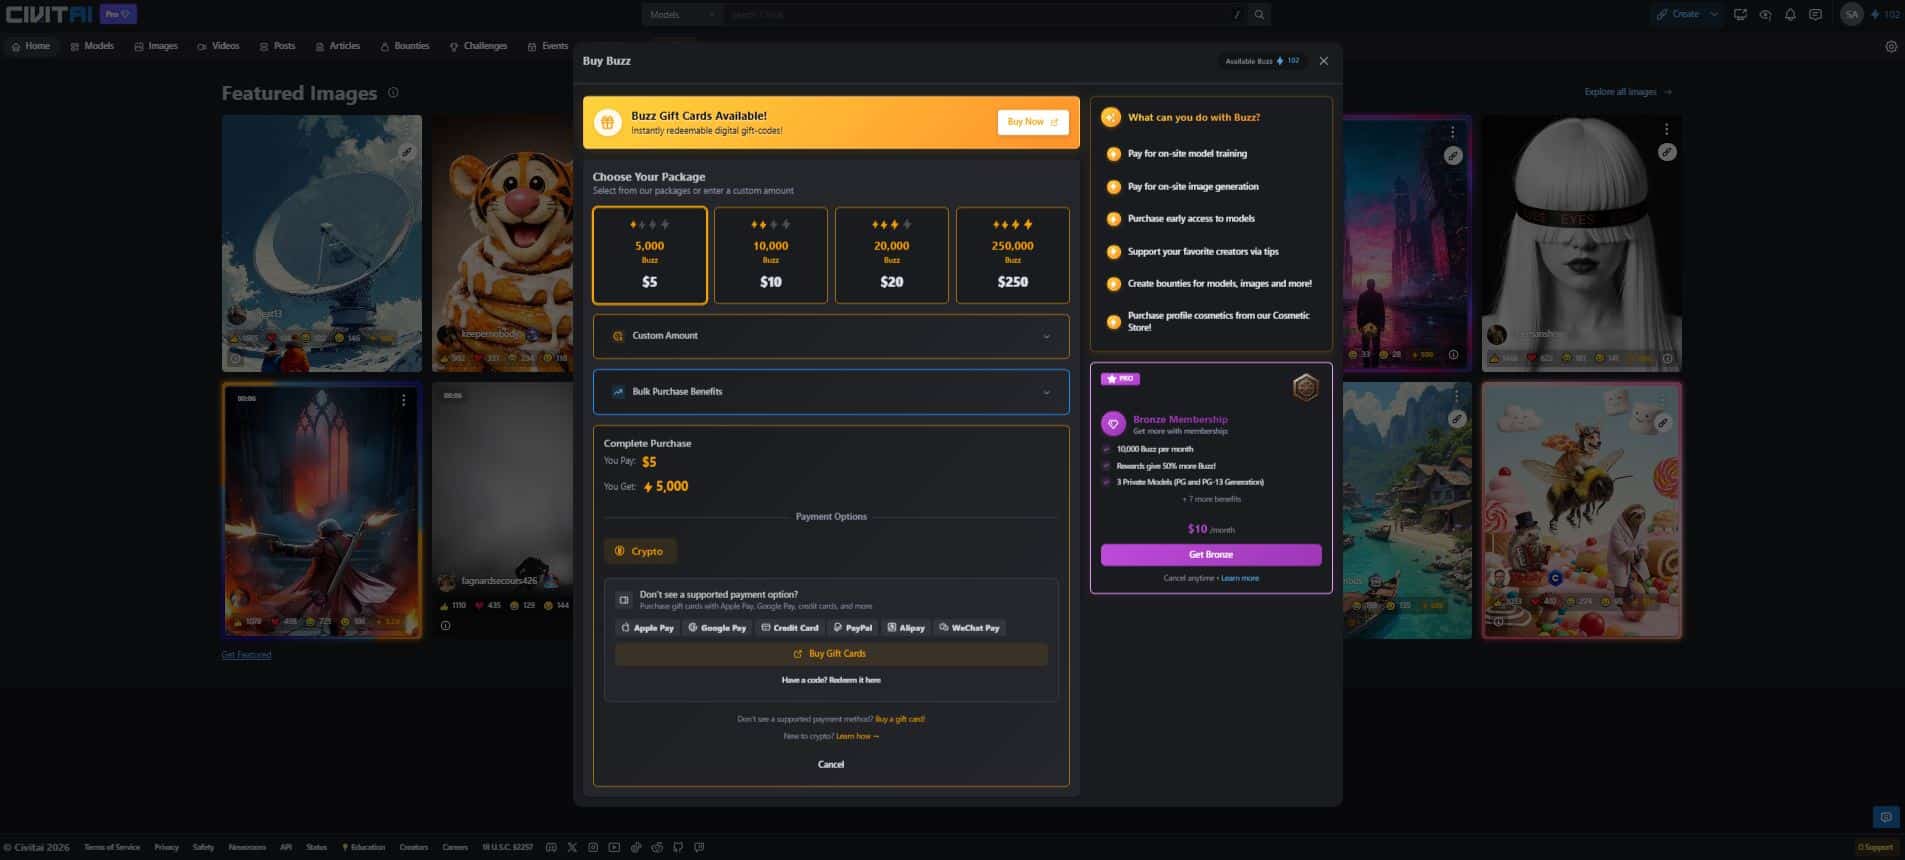Screen dimensions: 1905x860
Task: Click the WeChat Pay badge
Action: click(x=970, y=628)
